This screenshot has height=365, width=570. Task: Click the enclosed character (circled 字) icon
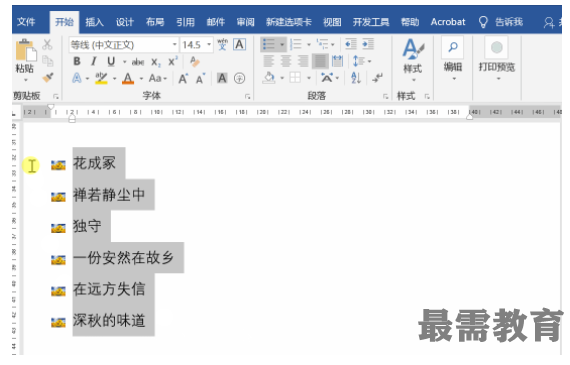tap(239, 78)
